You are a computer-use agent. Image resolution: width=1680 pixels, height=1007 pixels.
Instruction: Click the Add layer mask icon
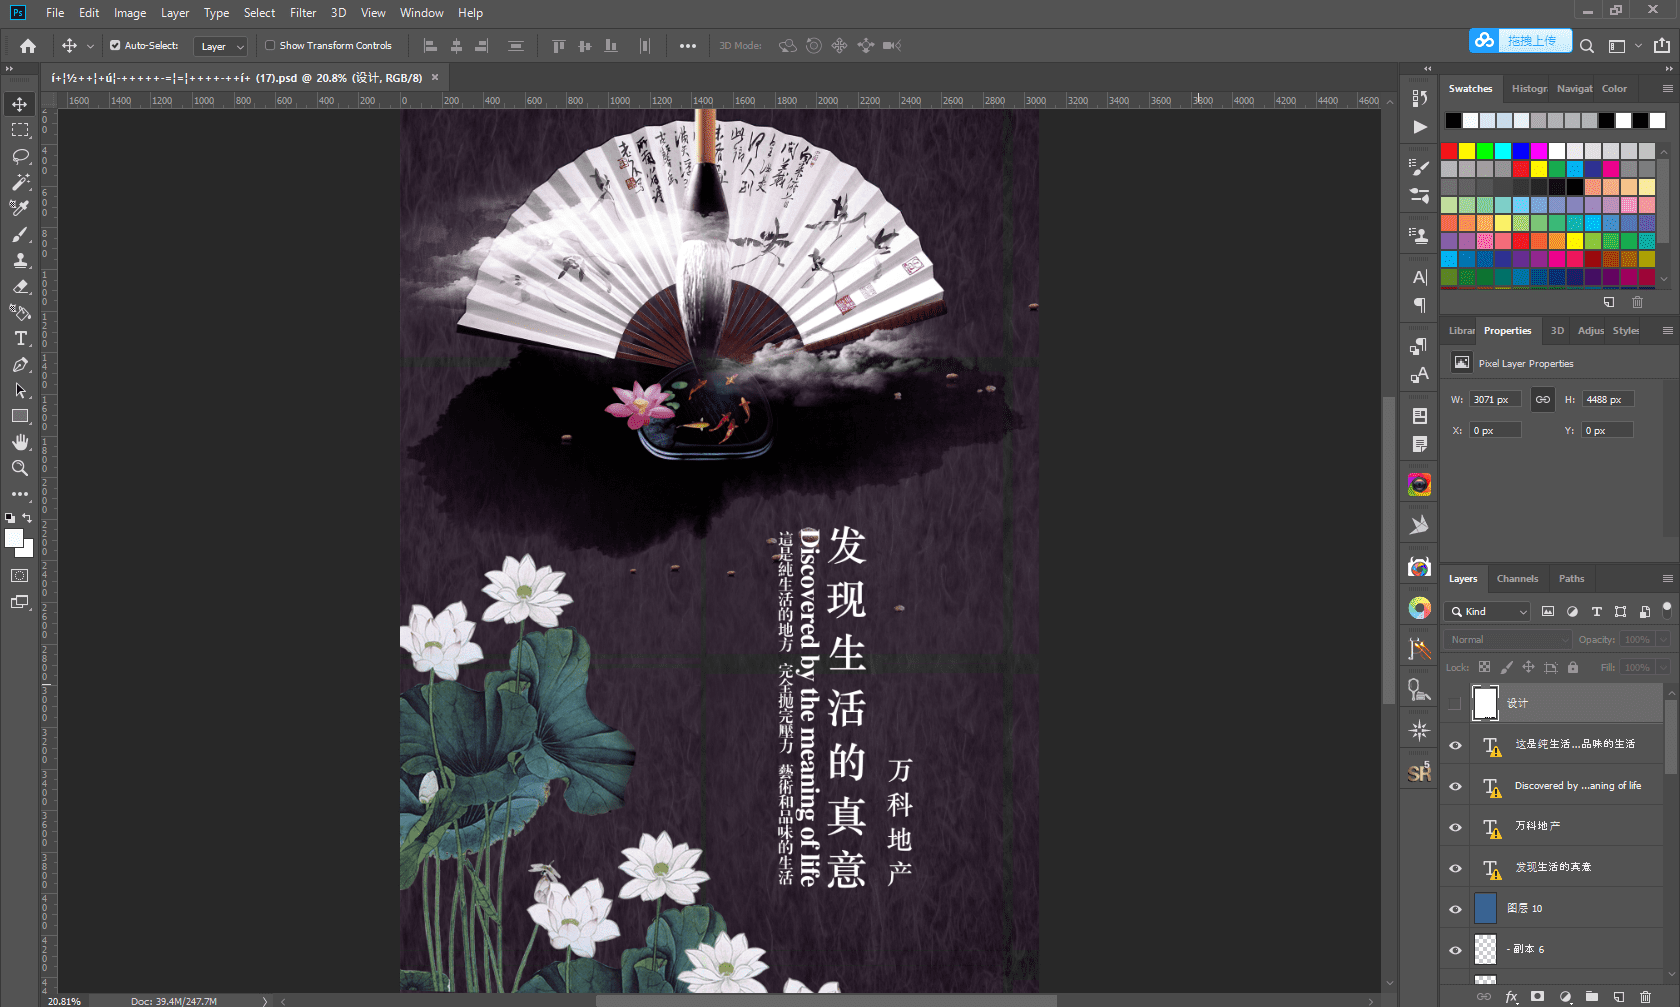click(1538, 997)
